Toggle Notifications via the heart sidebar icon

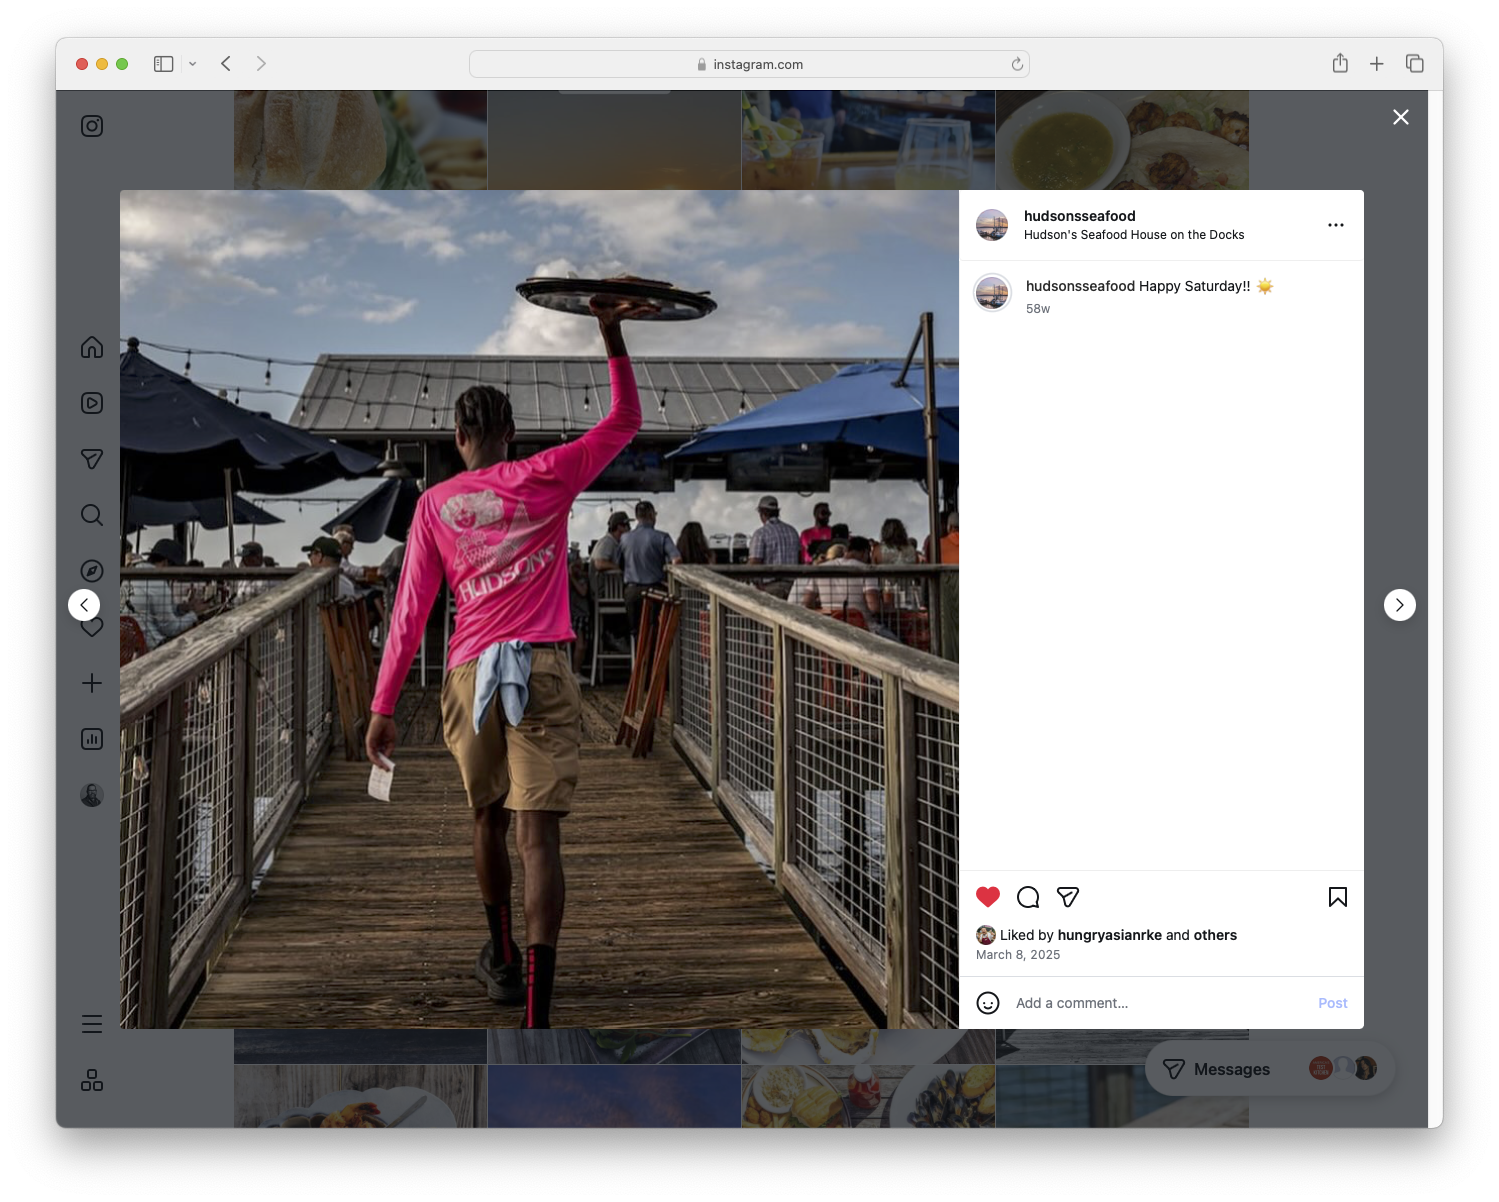tap(91, 627)
